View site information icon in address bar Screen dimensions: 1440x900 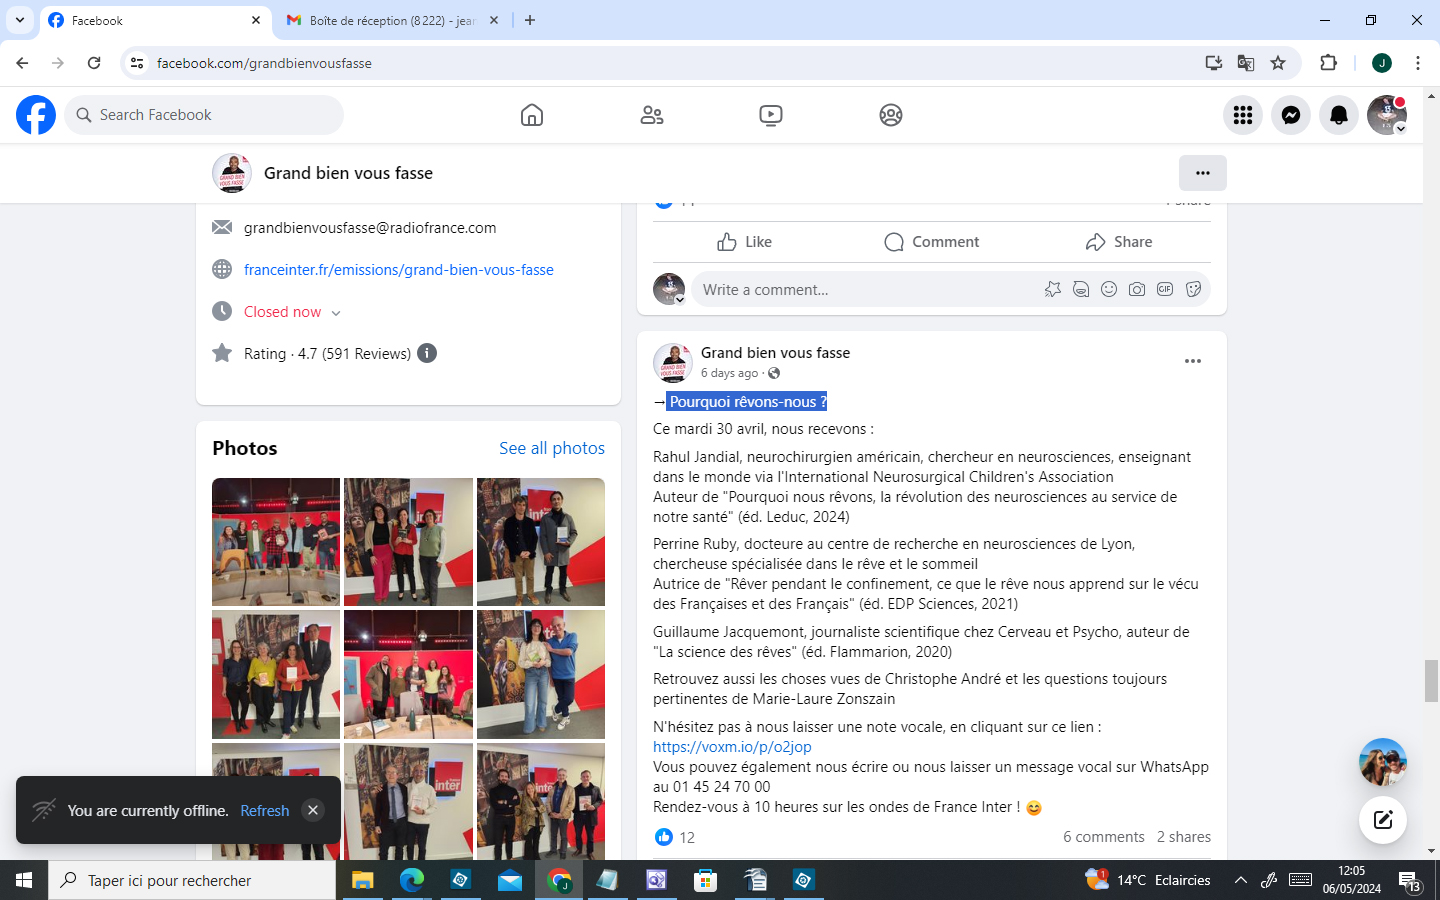(x=137, y=63)
